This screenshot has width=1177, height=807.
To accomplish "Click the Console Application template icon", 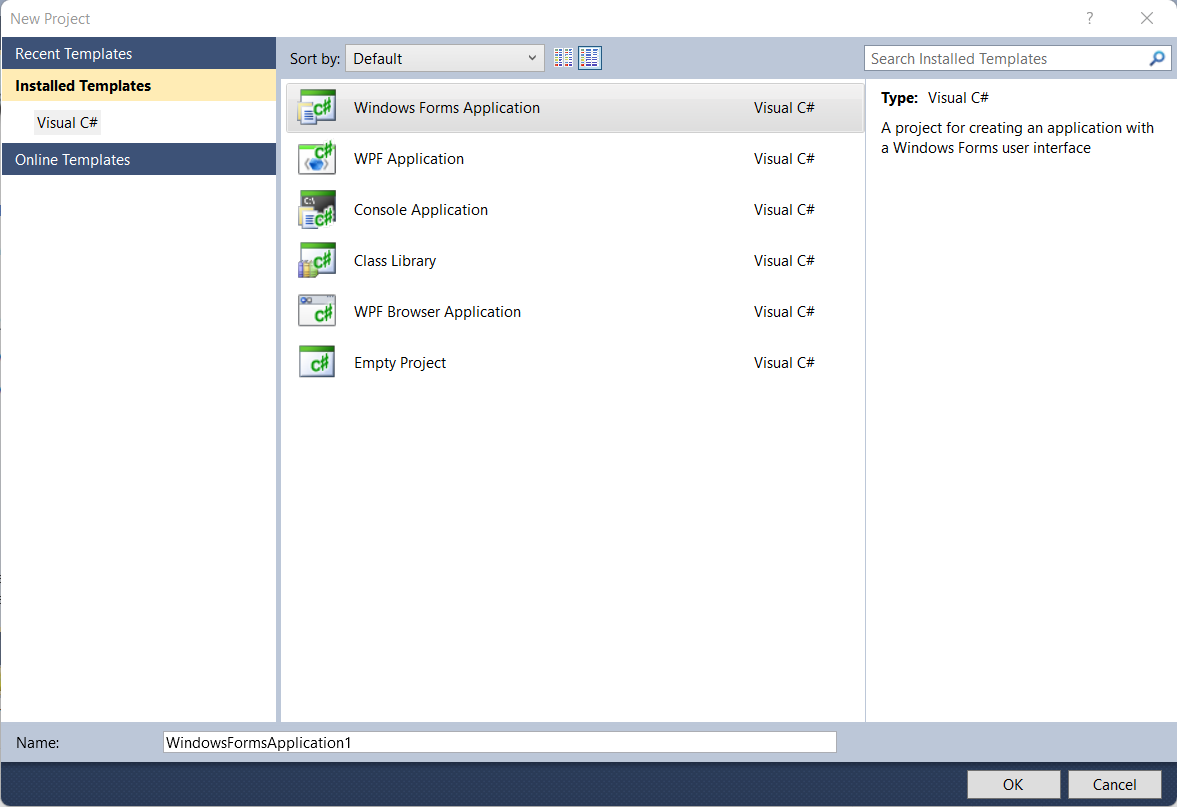I will (x=317, y=209).
